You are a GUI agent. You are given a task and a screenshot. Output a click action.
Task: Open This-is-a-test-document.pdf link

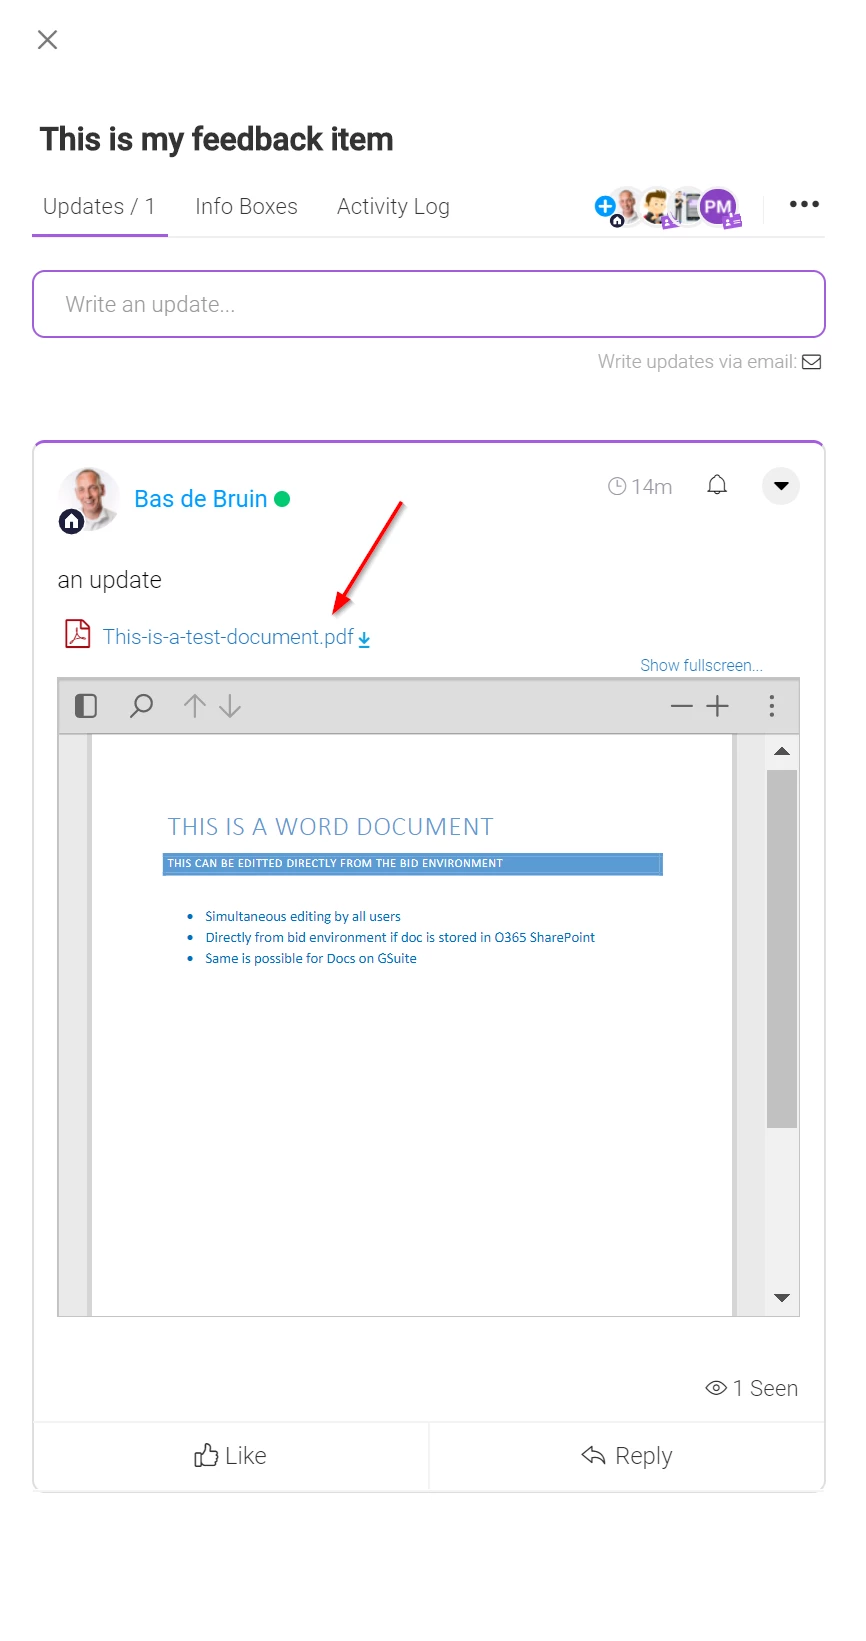coord(228,637)
